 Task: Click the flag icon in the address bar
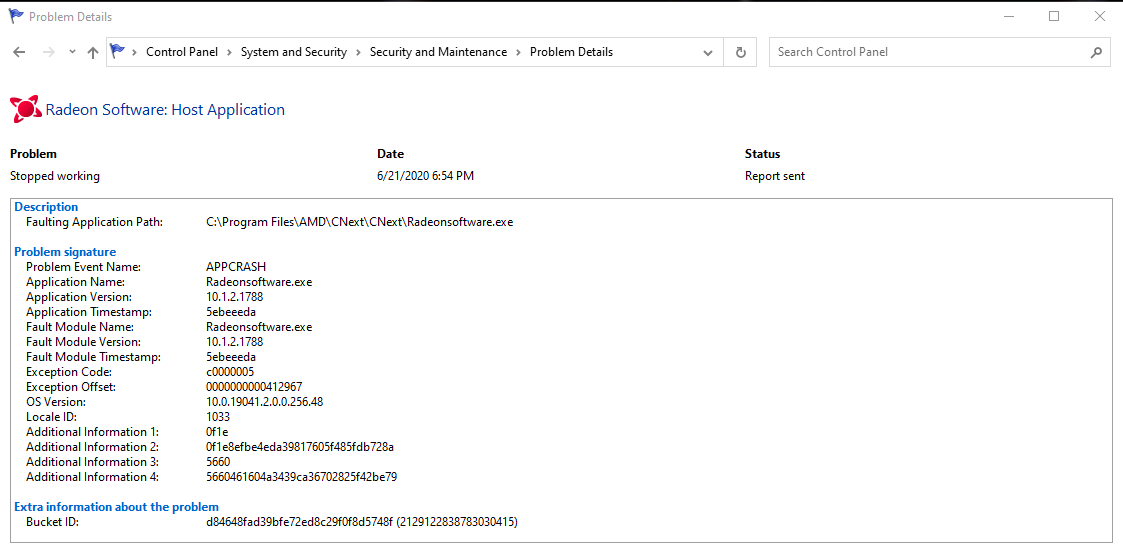point(117,52)
